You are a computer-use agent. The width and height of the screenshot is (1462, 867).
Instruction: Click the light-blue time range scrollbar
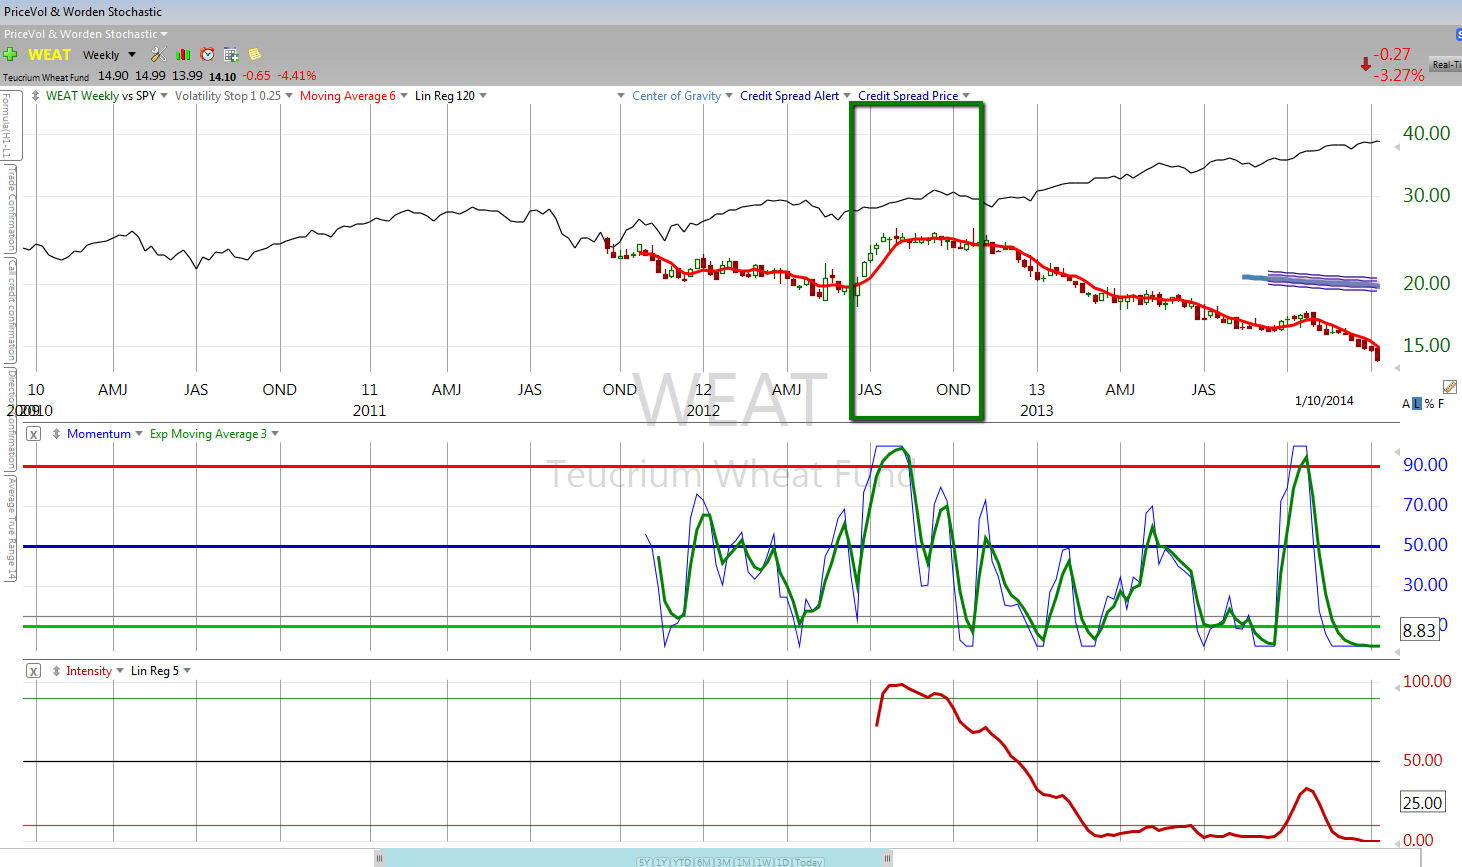633,858
